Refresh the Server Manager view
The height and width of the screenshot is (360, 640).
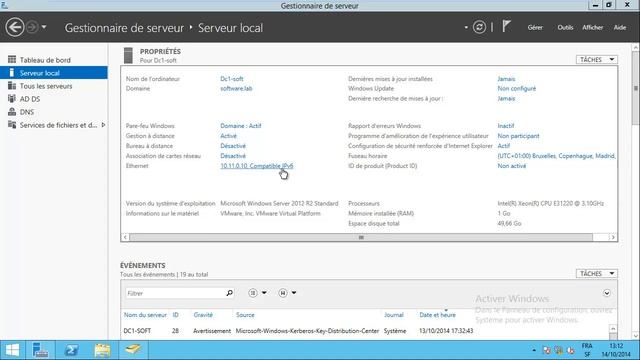pyautogui.click(x=479, y=27)
